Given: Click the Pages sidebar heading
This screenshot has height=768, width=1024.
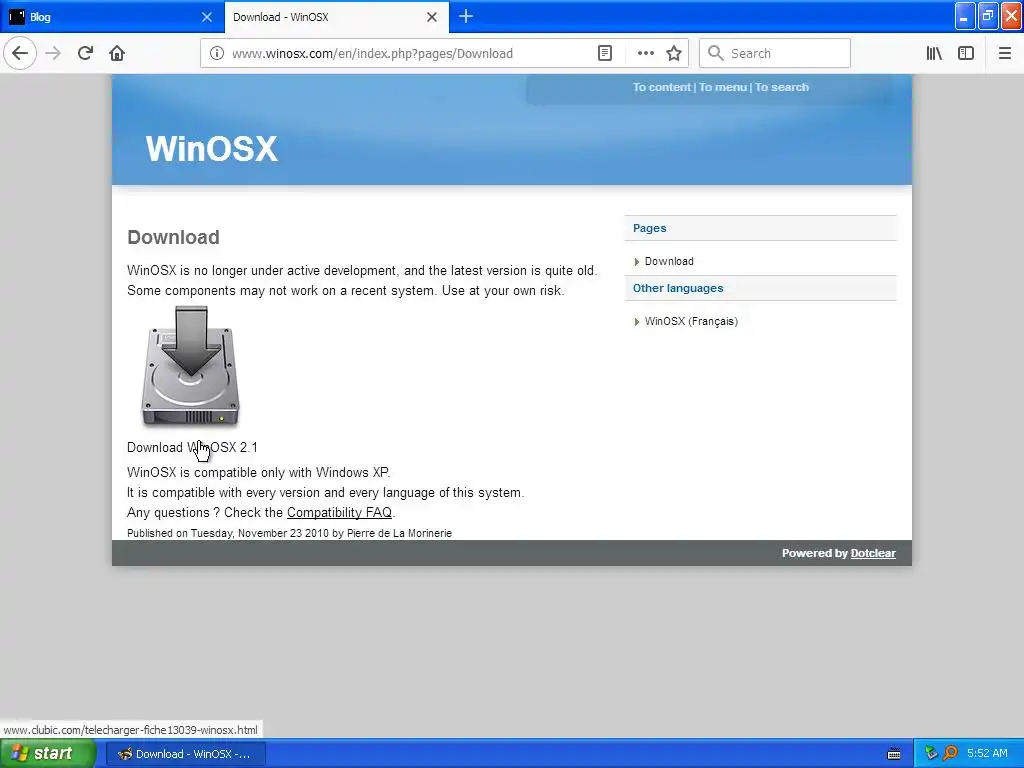Looking at the screenshot, I should pyautogui.click(x=649, y=228).
